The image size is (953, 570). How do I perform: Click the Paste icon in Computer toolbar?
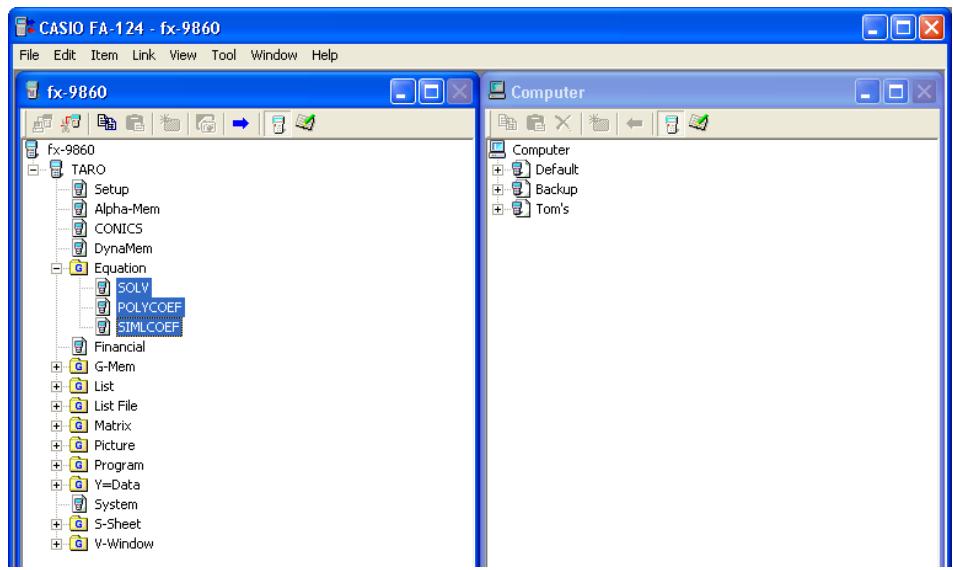point(535,123)
